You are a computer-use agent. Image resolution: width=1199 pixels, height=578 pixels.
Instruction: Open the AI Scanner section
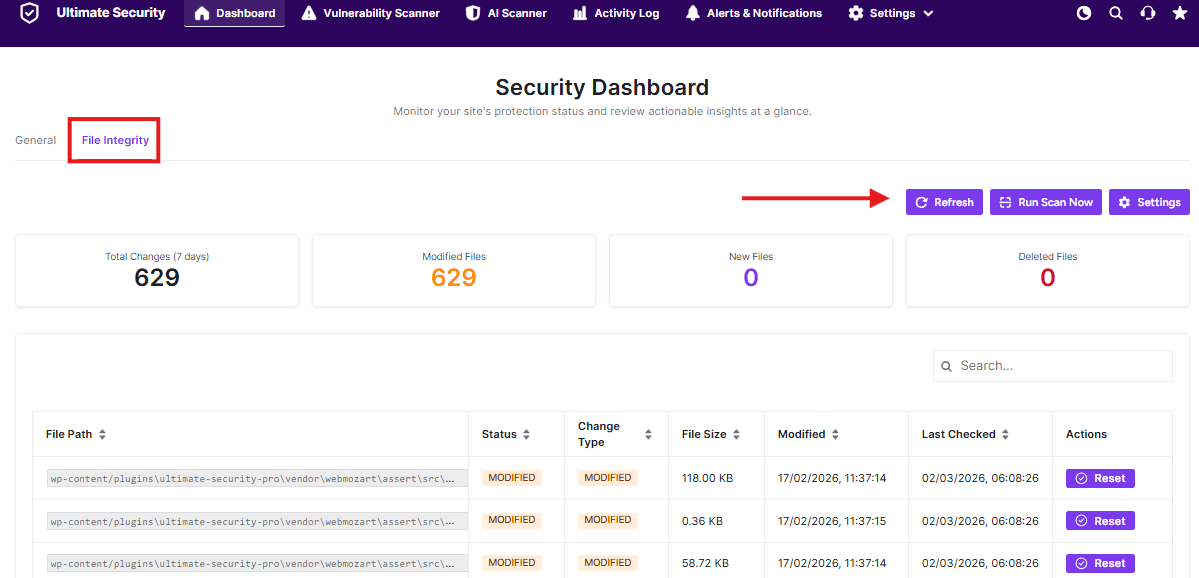pyautogui.click(x=506, y=13)
